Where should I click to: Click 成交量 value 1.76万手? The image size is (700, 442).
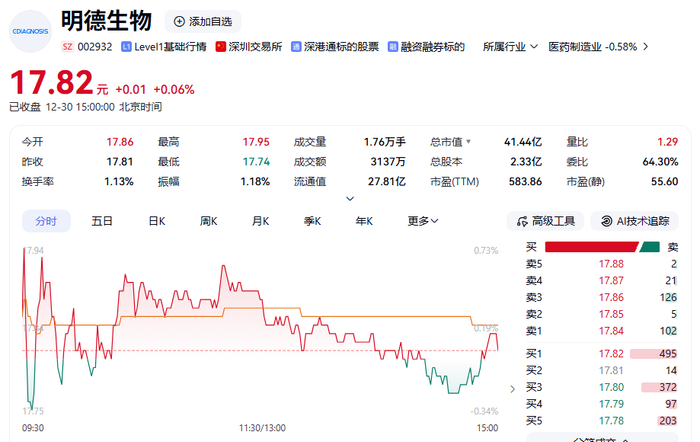click(x=384, y=142)
